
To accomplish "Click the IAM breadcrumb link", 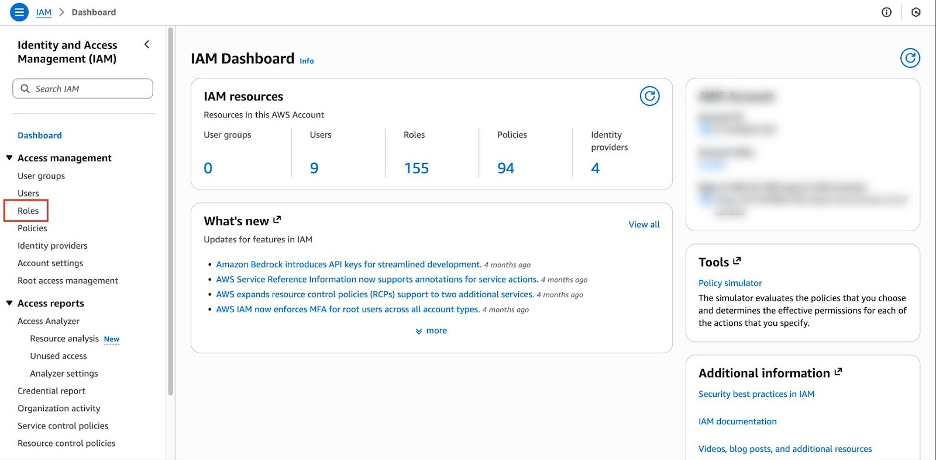I will (44, 12).
